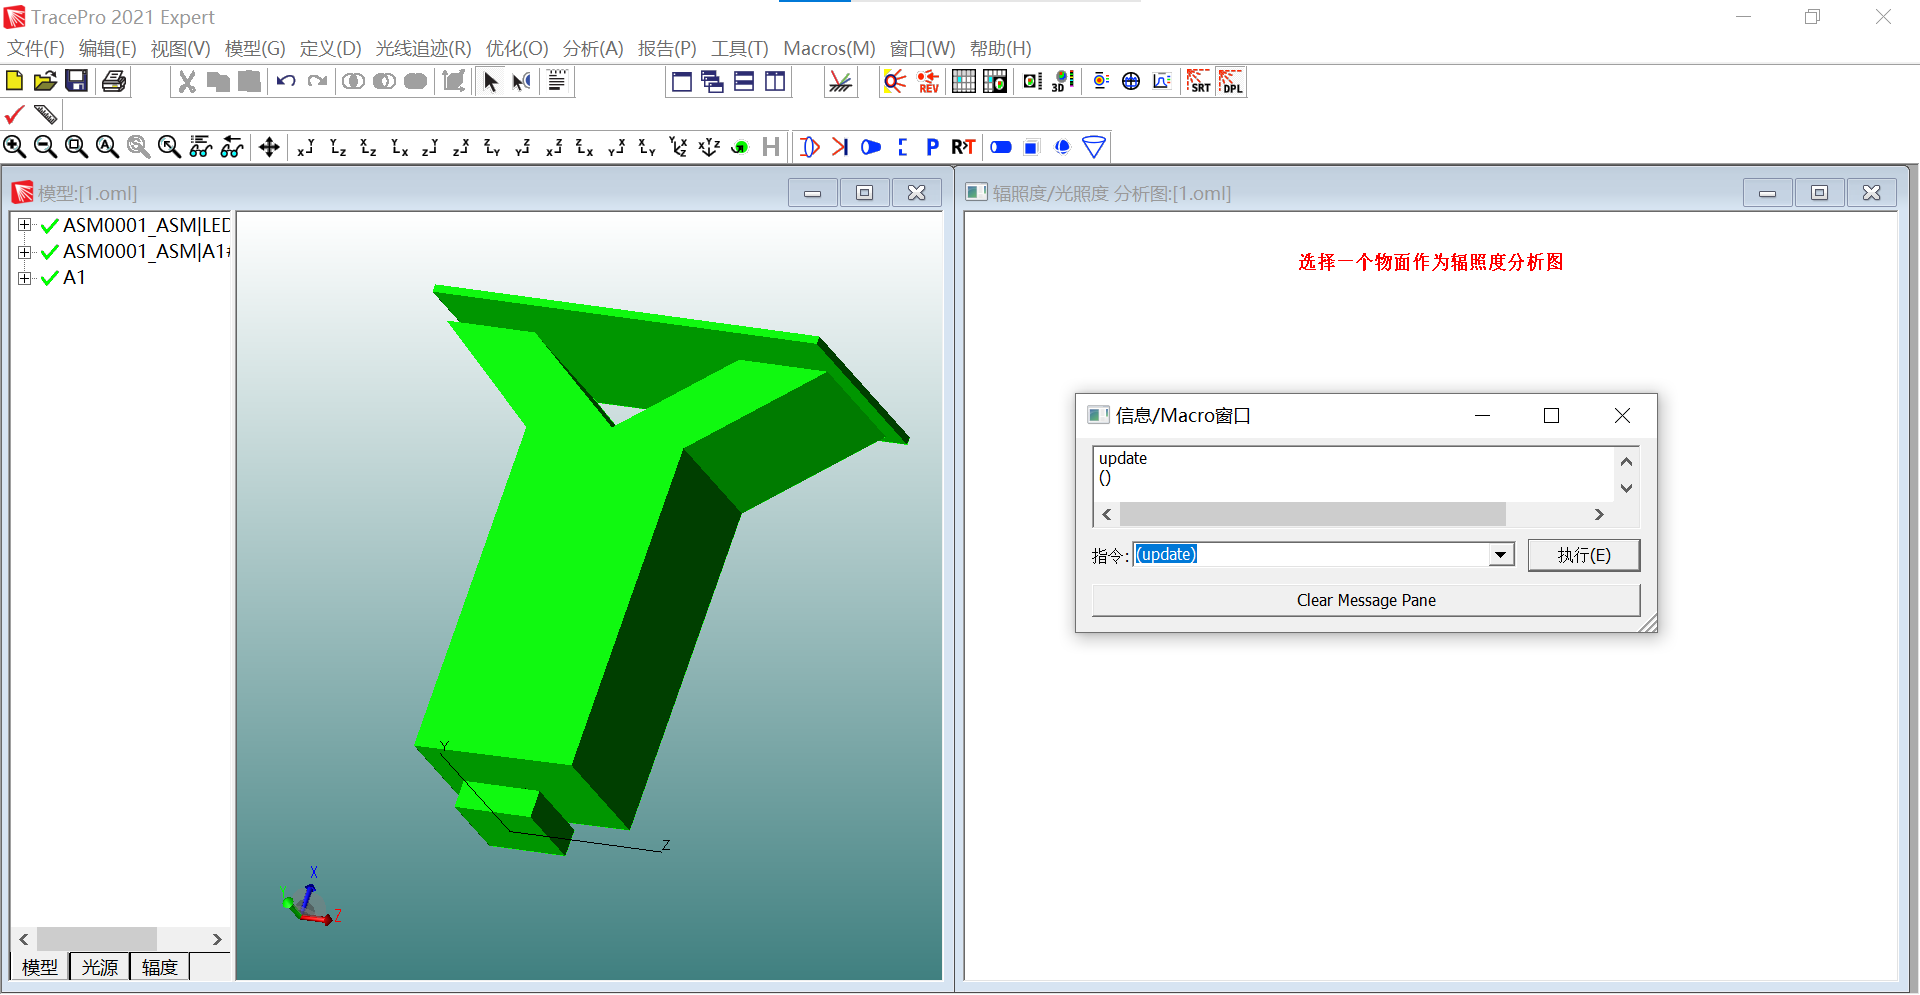Expand the A1 tree node
The height and width of the screenshot is (995, 1920).
pos(25,278)
